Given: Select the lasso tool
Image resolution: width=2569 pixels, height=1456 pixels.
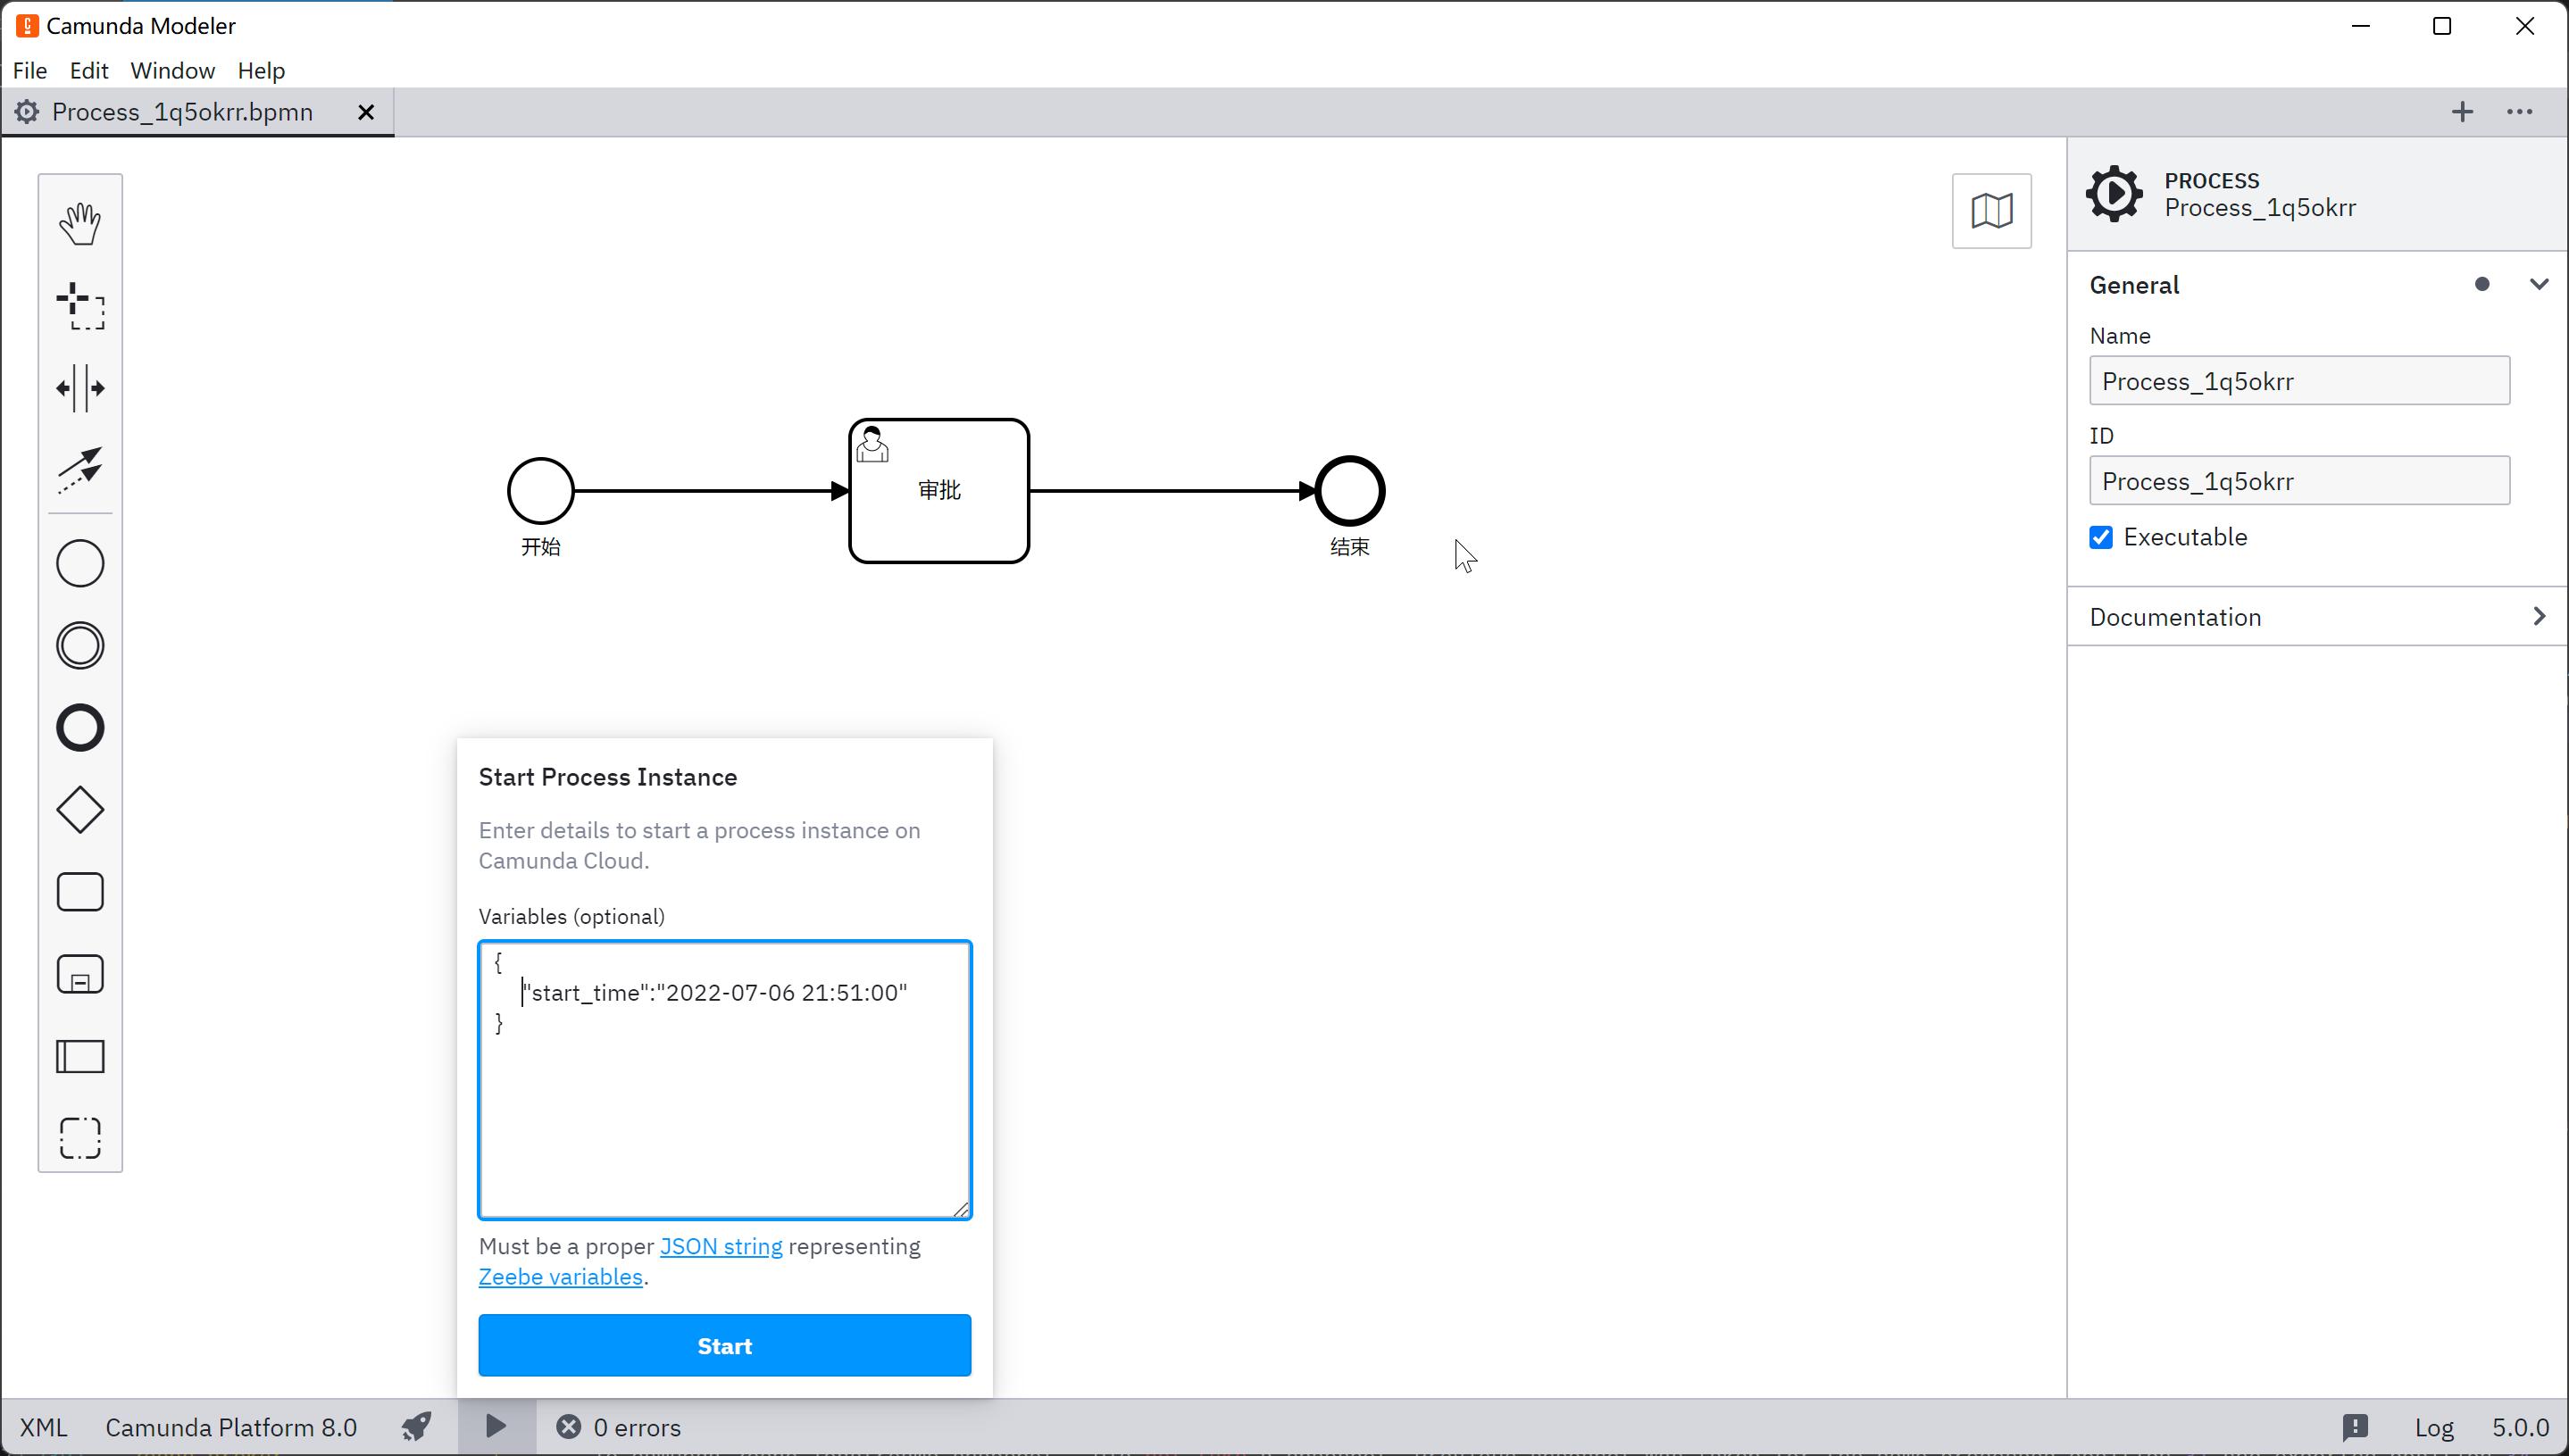Looking at the screenshot, I should tap(80, 305).
